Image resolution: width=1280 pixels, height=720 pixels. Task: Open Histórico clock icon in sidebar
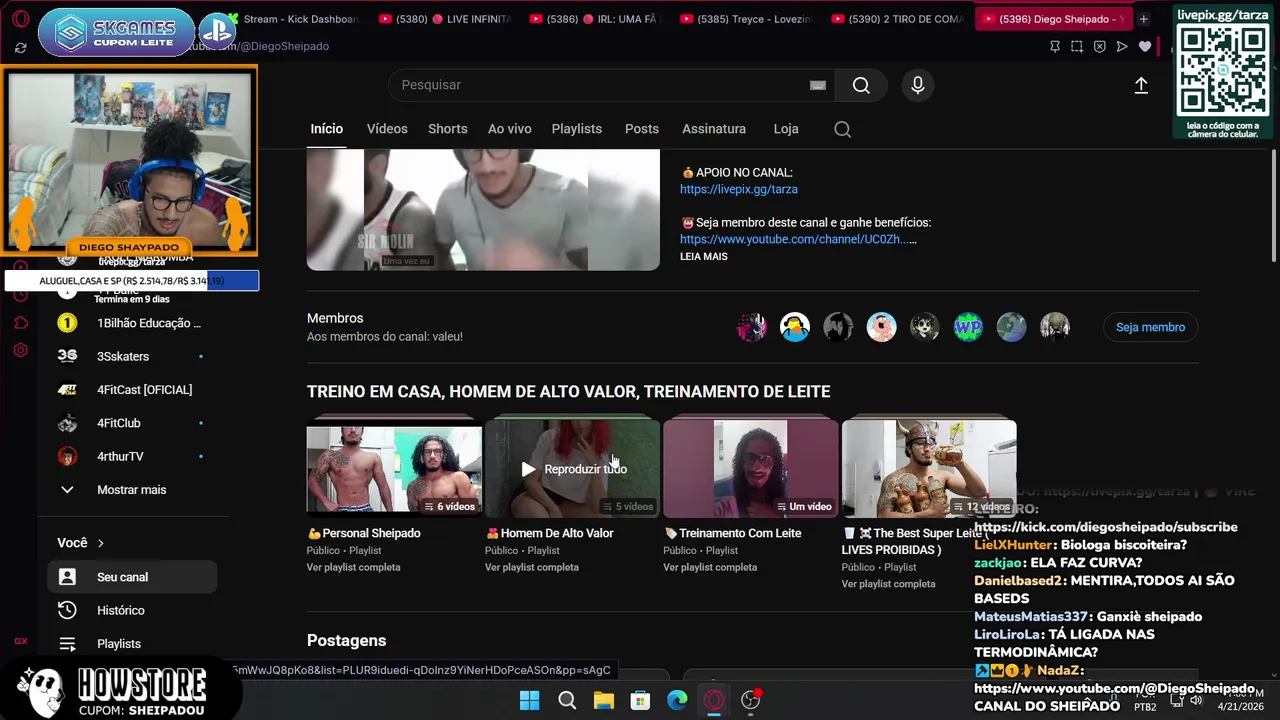[x=67, y=610]
